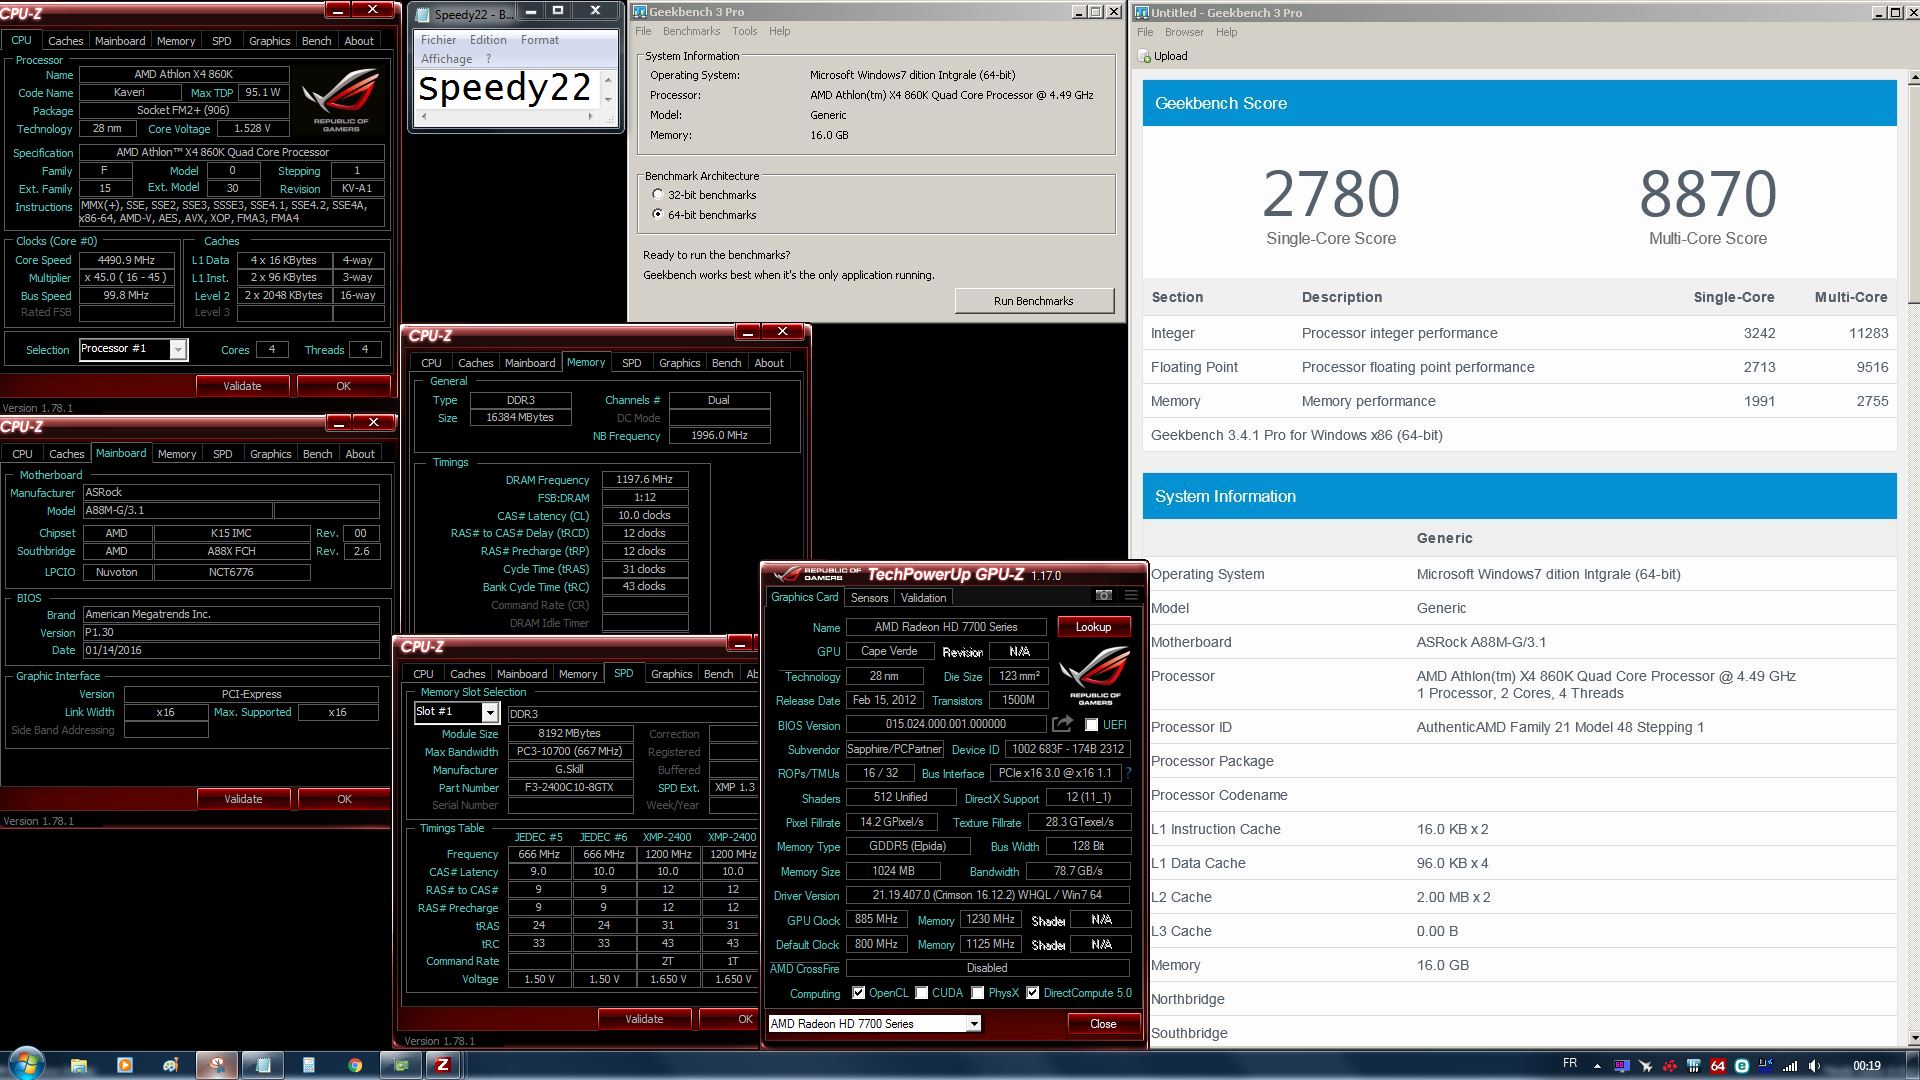Open Benchmarks menu in Geekbench 3 Pro
Viewport: 1920px width, 1080px height.
coord(691,31)
